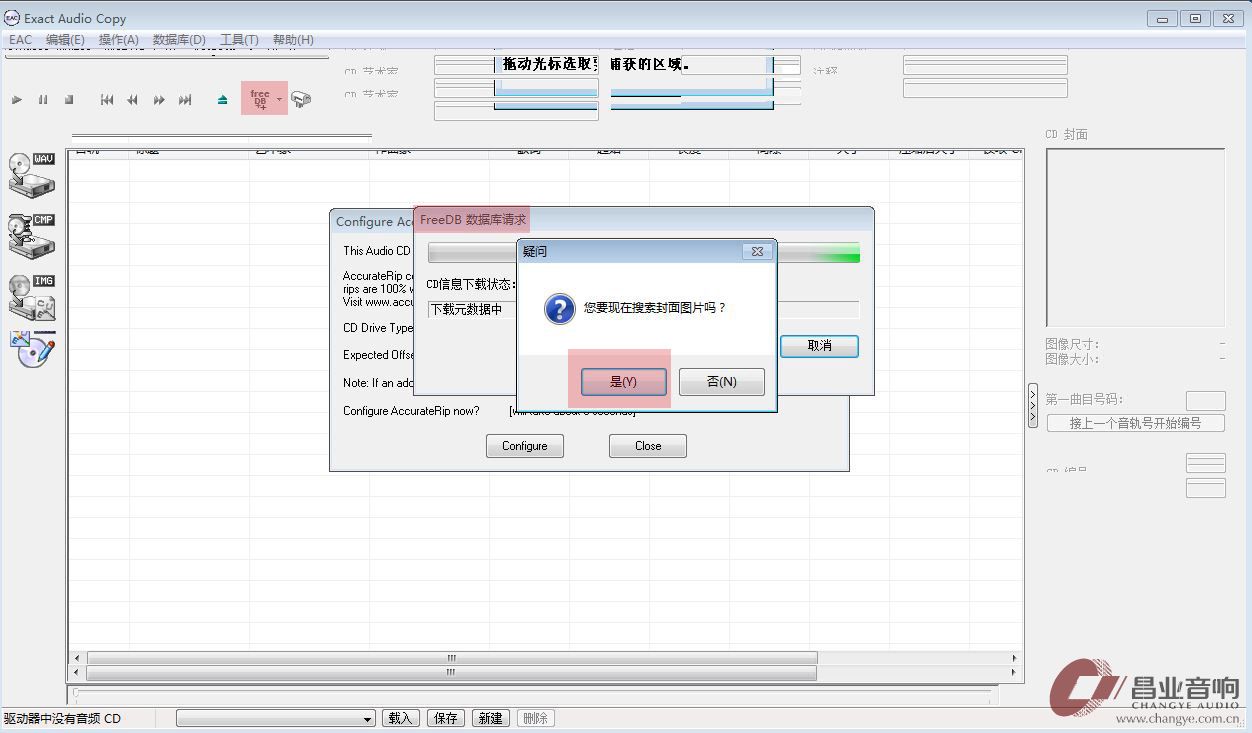
Task: Click the 图像尺寸 label
Action: (x=1072, y=344)
